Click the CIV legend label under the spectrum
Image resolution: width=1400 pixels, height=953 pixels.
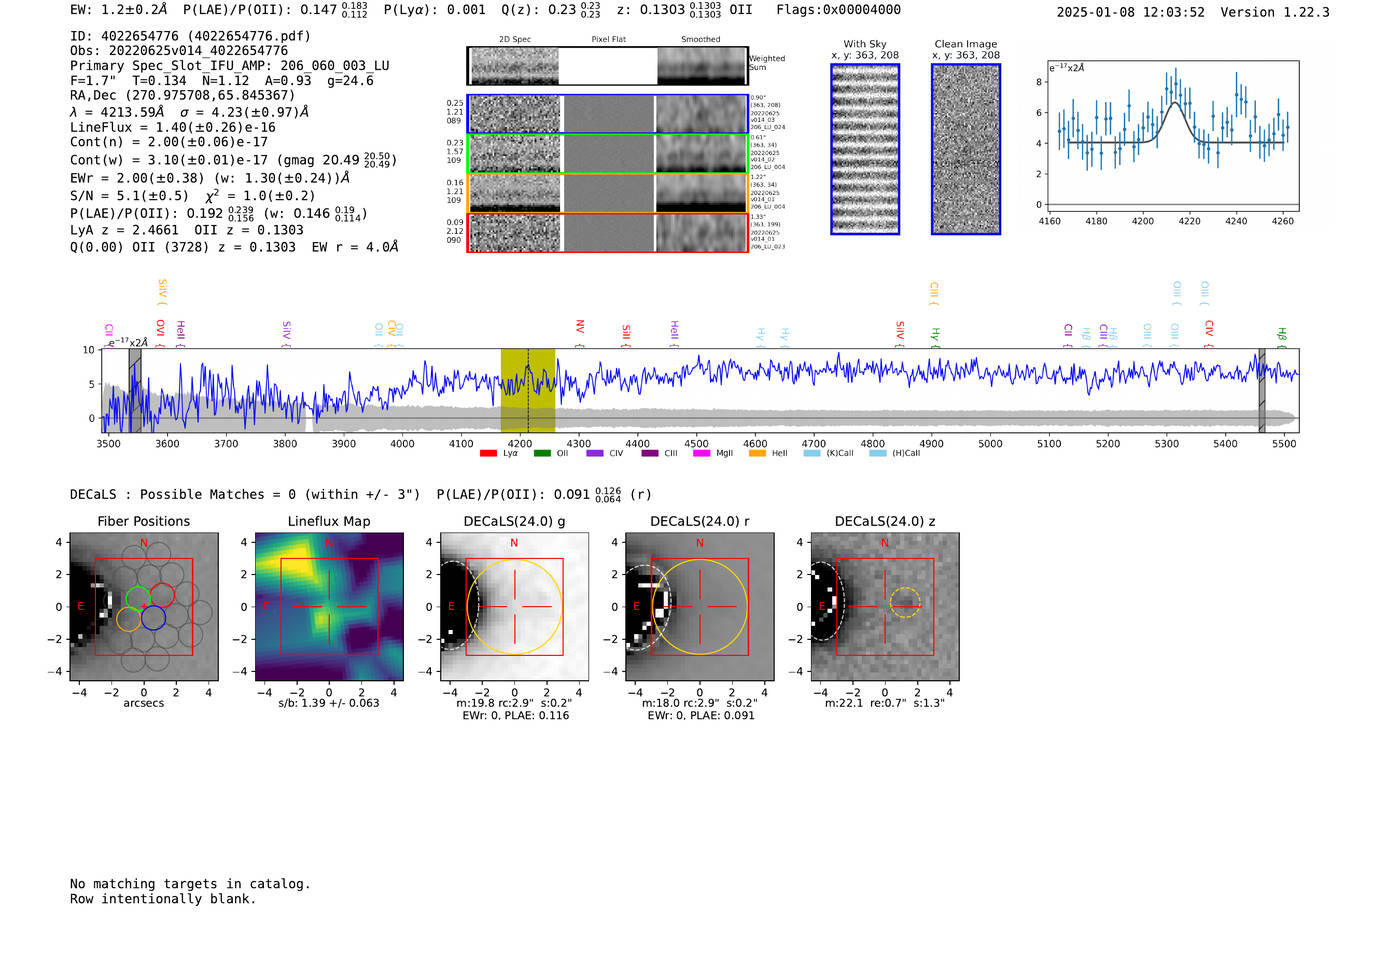point(616,453)
